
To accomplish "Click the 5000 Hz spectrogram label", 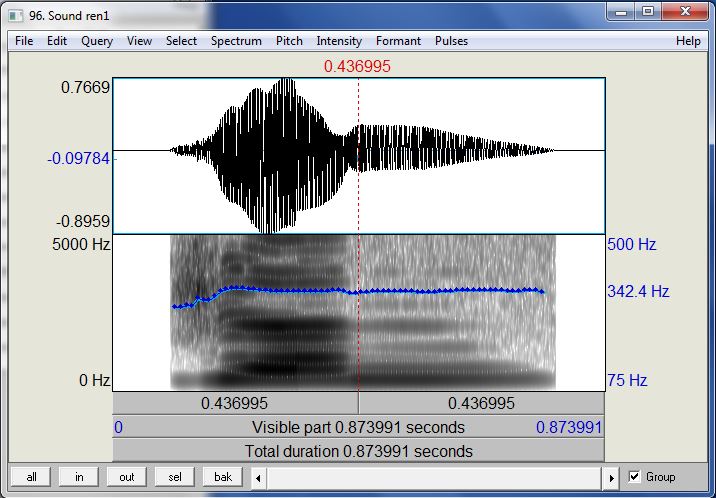I will [x=81, y=245].
